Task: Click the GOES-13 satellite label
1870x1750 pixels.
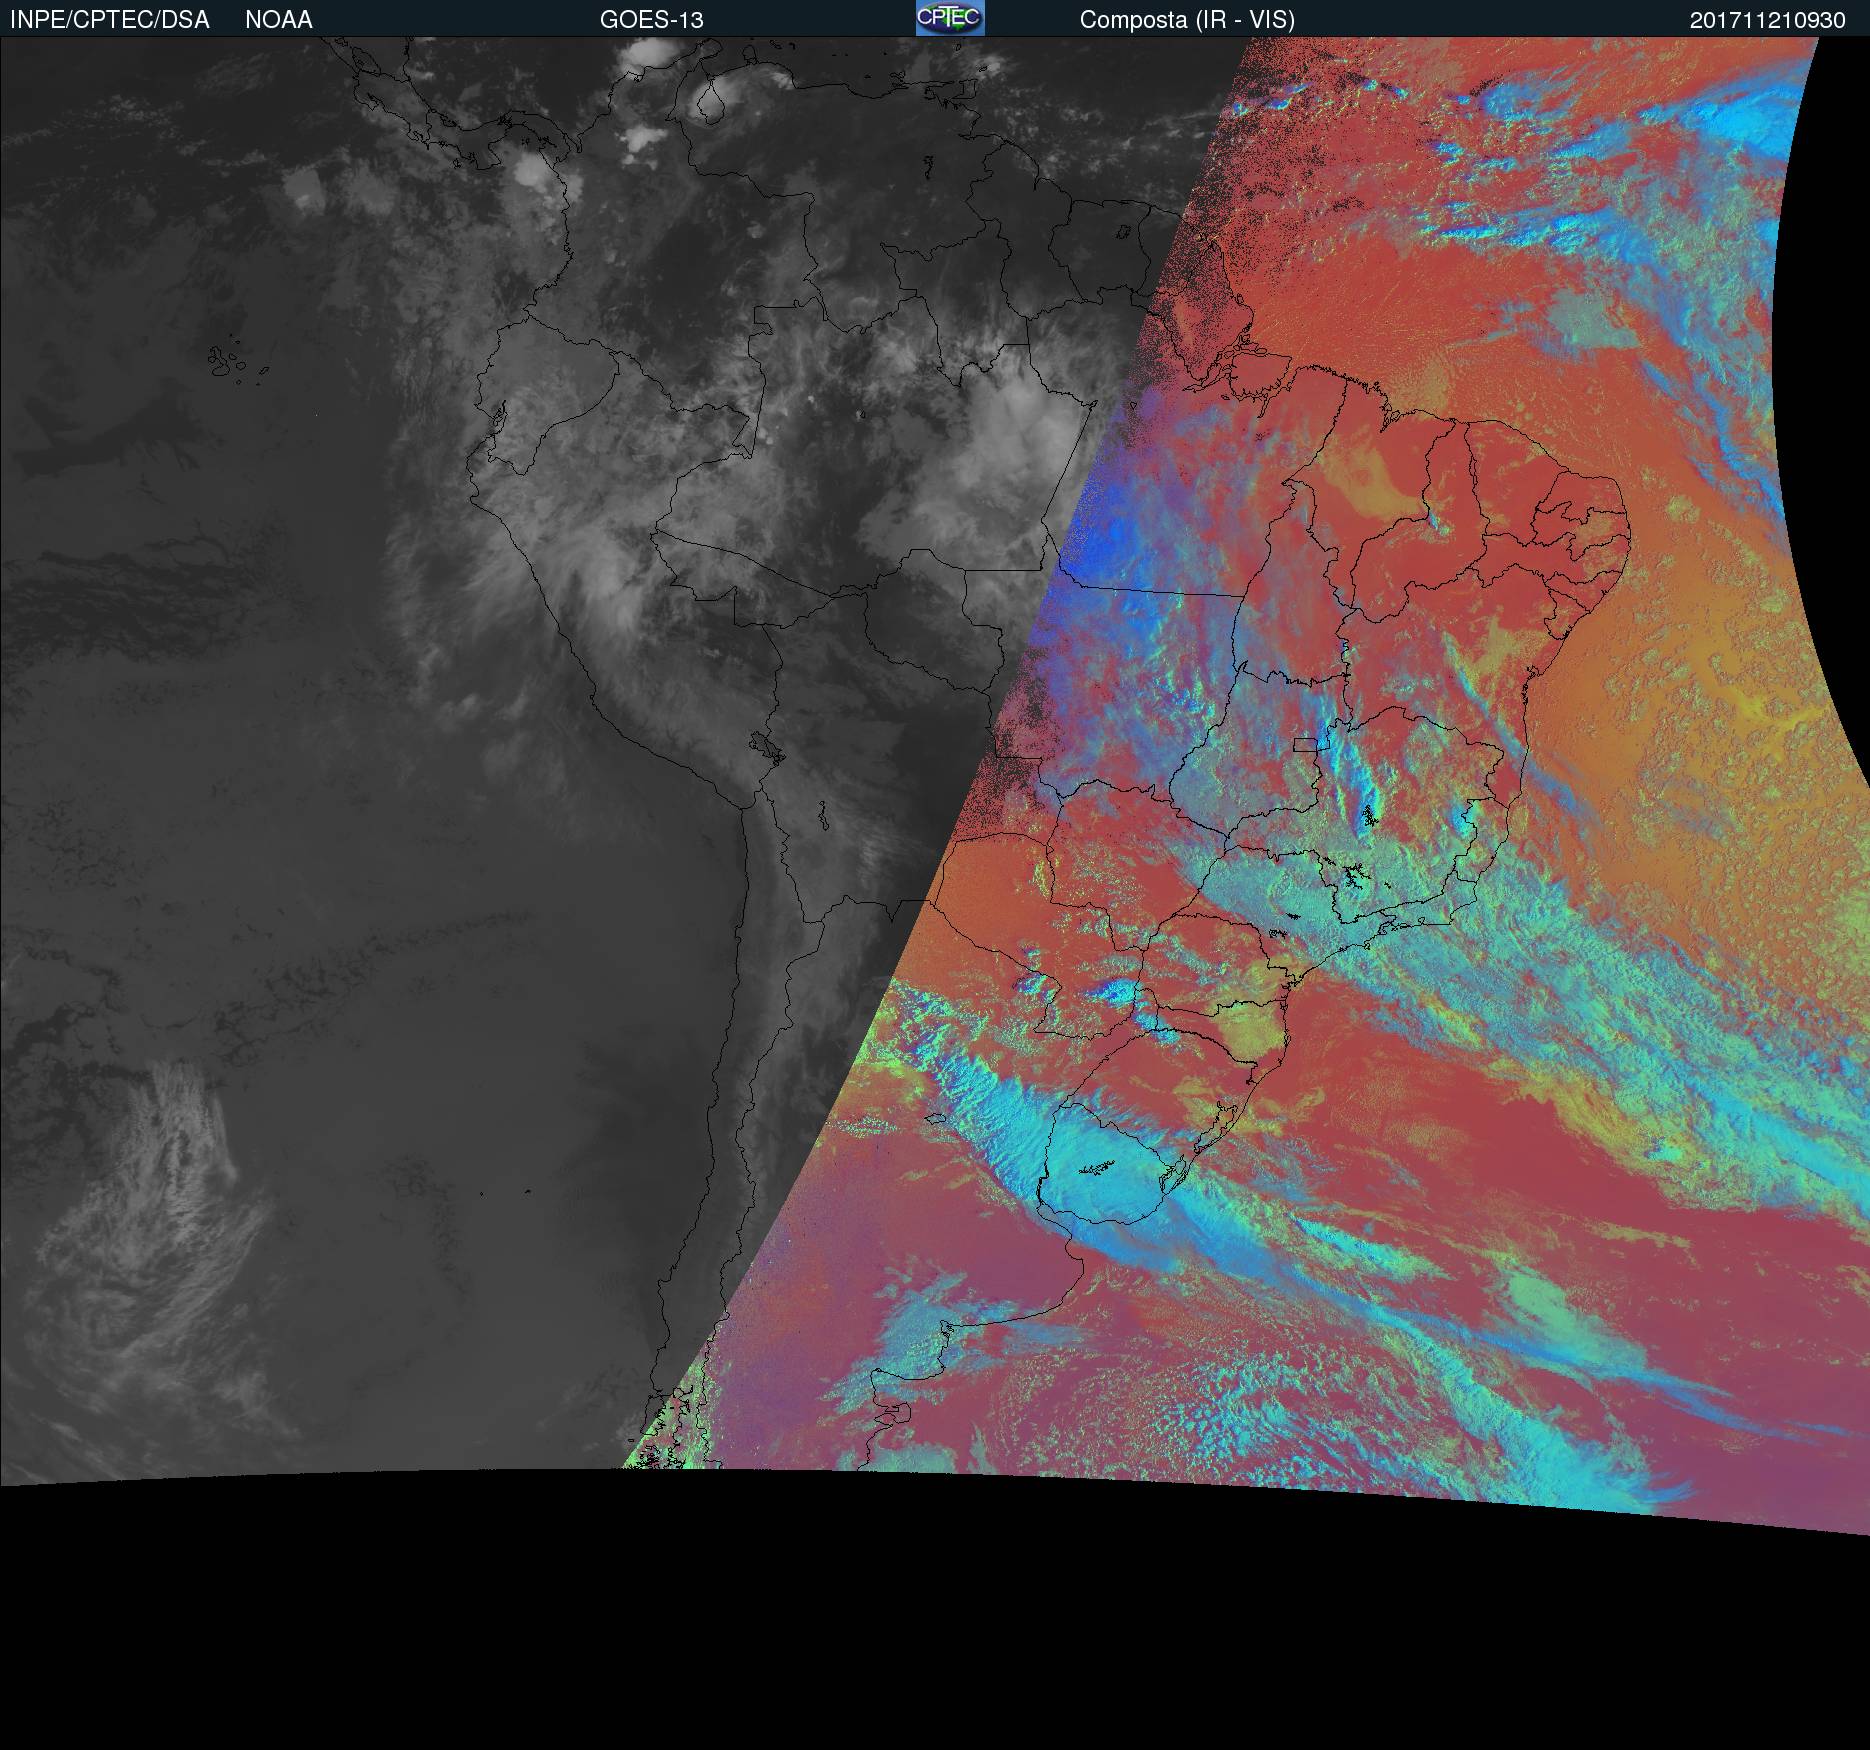Action: point(652,20)
